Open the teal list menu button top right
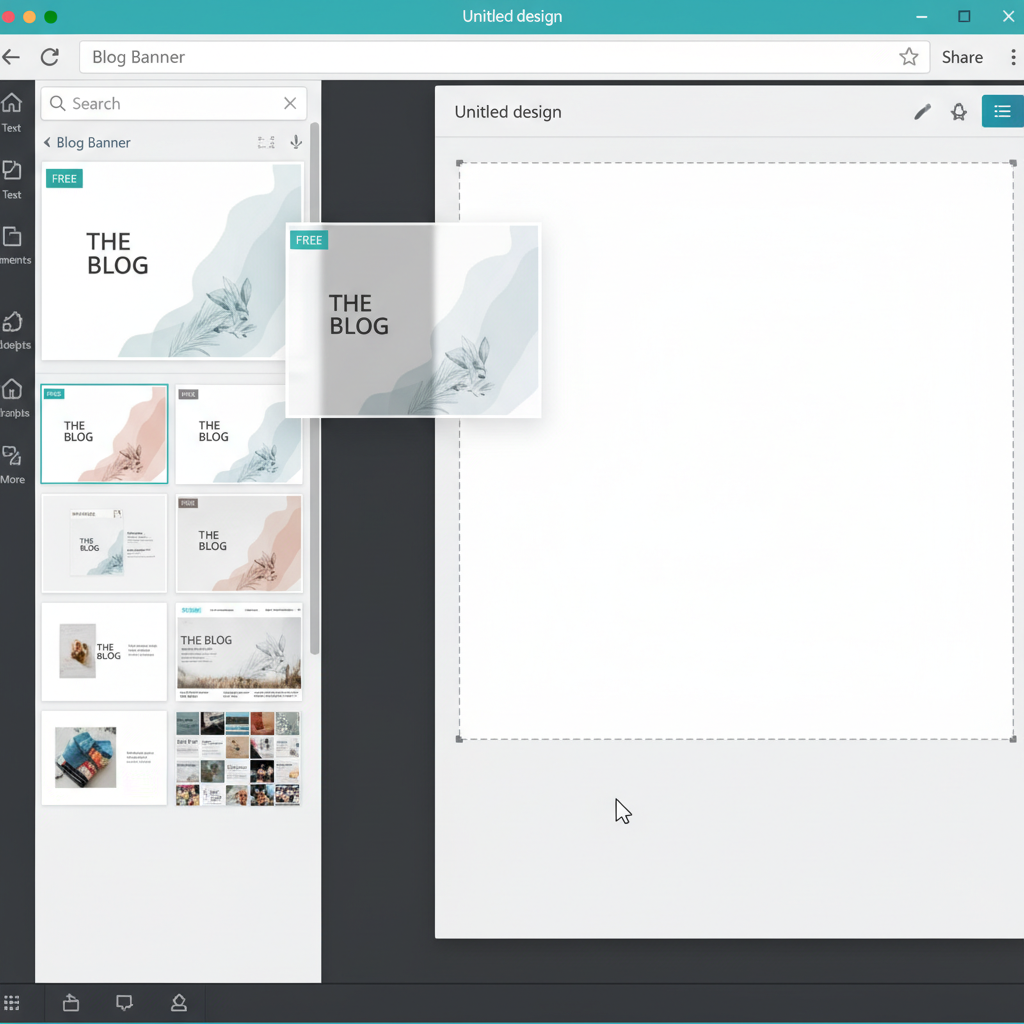This screenshot has width=1024, height=1024. click(1003, 111)
